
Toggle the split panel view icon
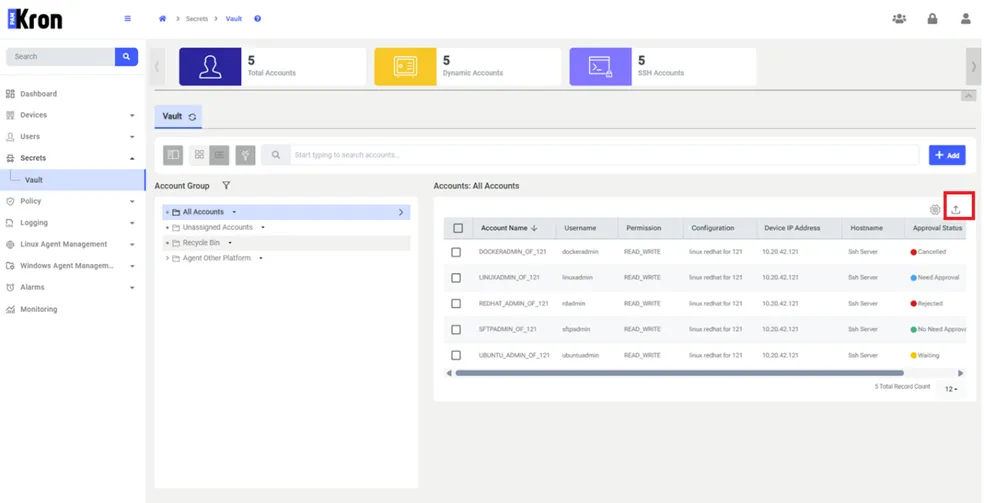[x=173, y=155]
